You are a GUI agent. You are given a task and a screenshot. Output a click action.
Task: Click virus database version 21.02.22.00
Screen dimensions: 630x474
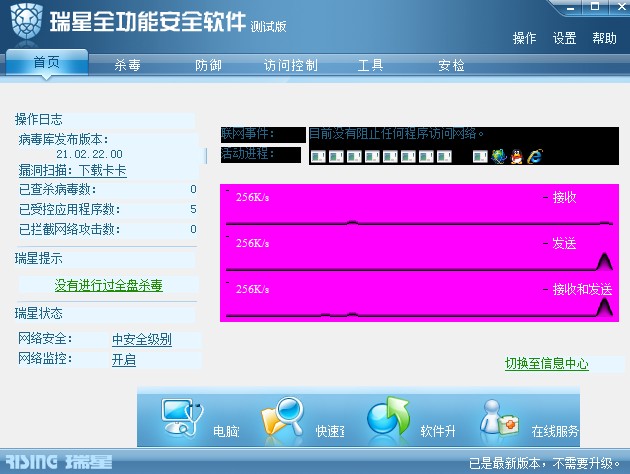(89, 154)
